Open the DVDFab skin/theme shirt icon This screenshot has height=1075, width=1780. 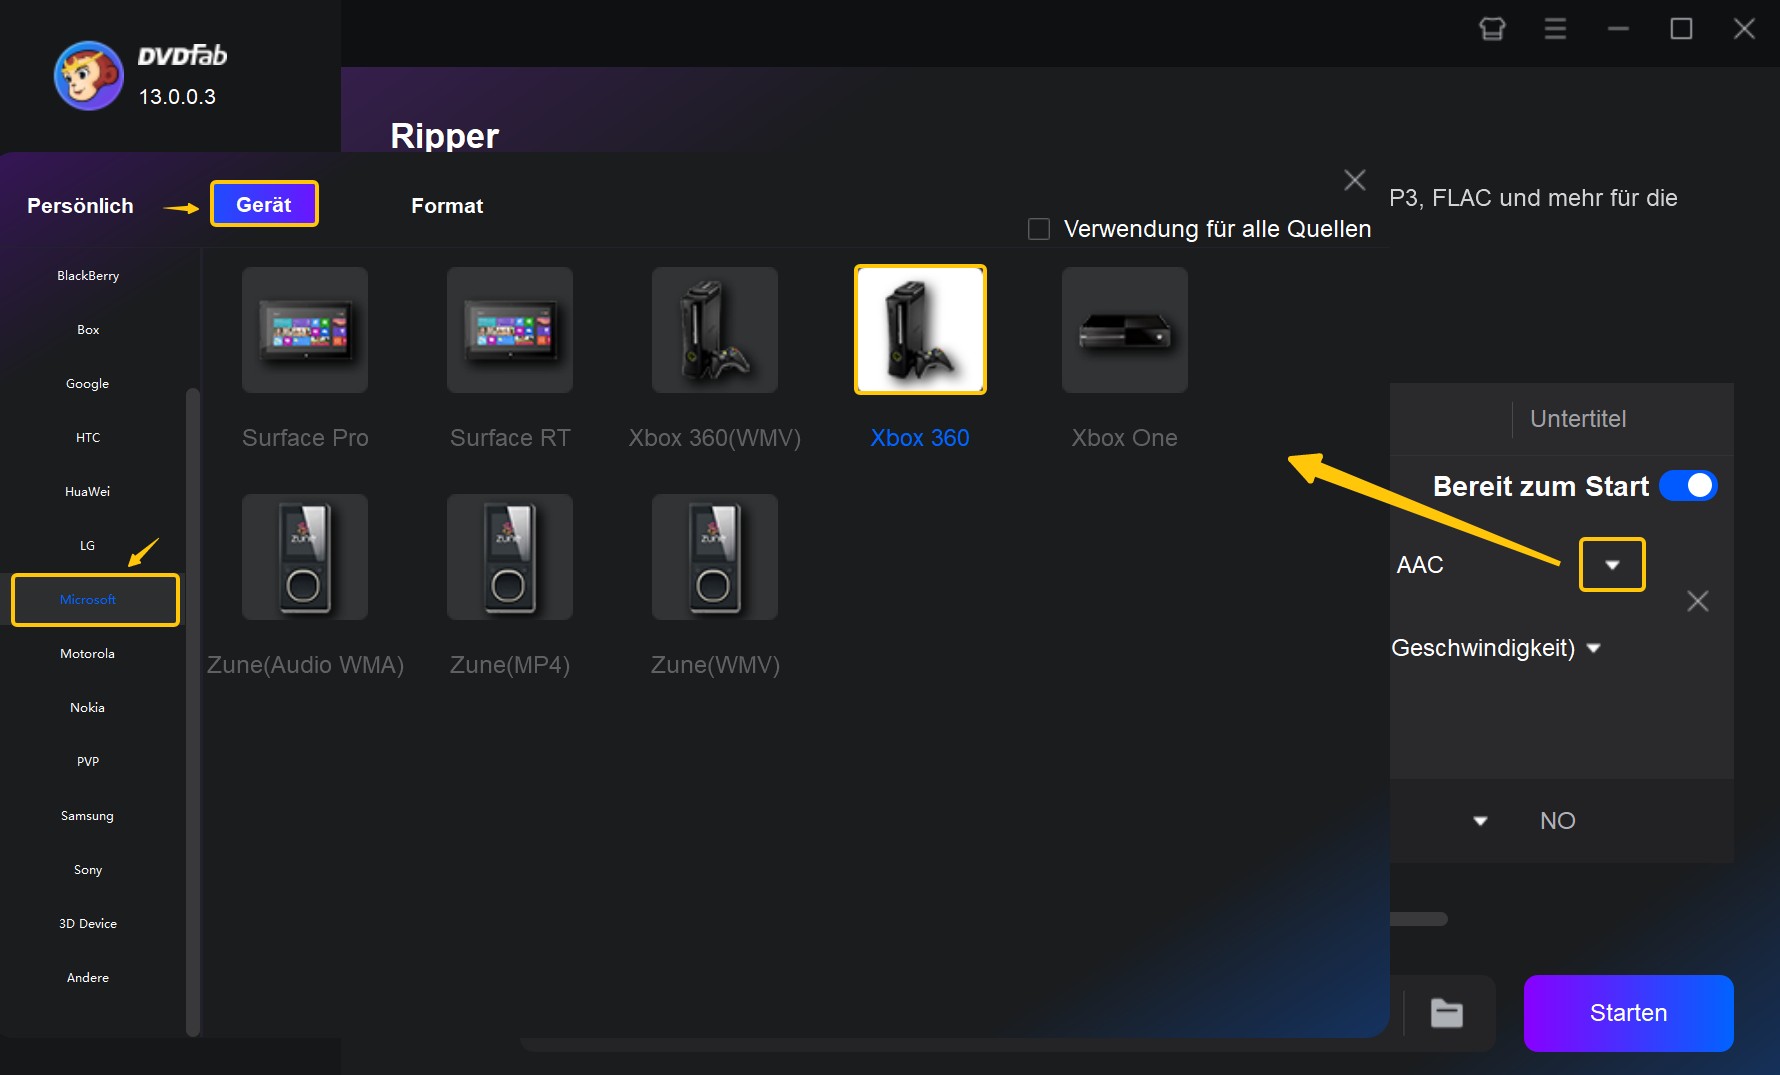[1492, 29]
